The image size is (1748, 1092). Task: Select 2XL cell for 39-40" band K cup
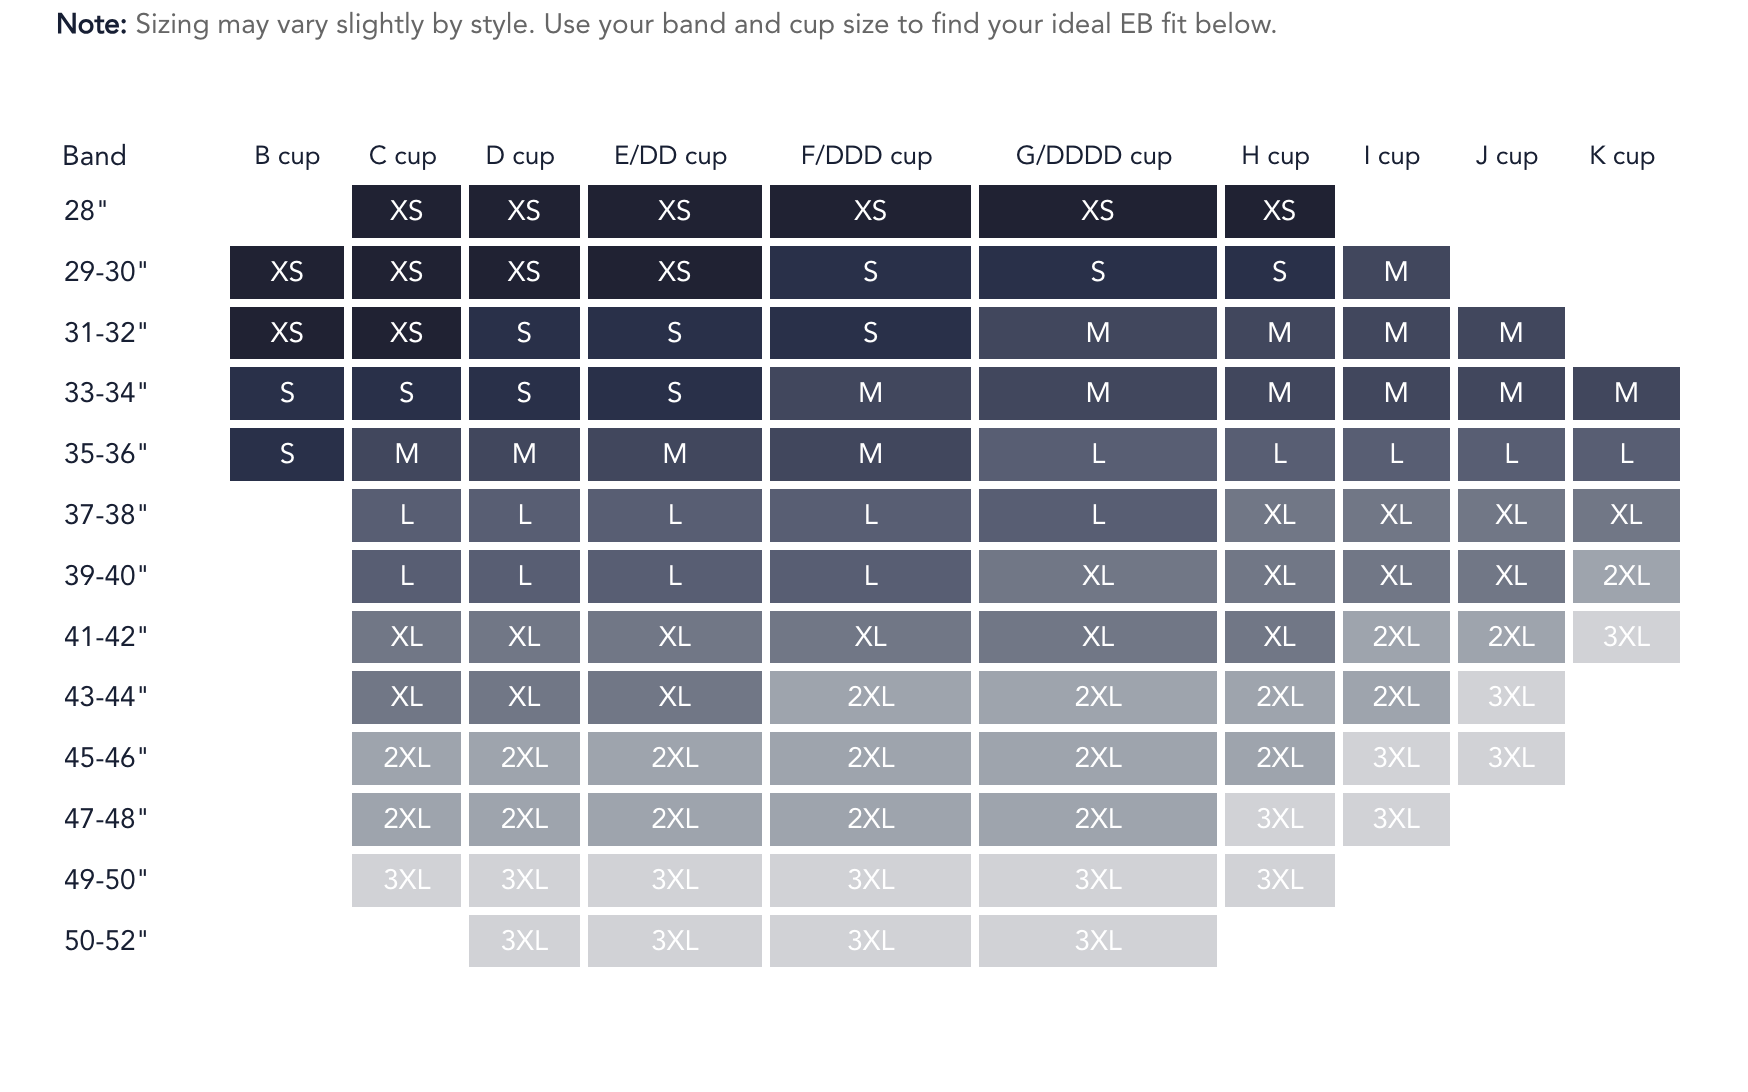[1626, 576]
